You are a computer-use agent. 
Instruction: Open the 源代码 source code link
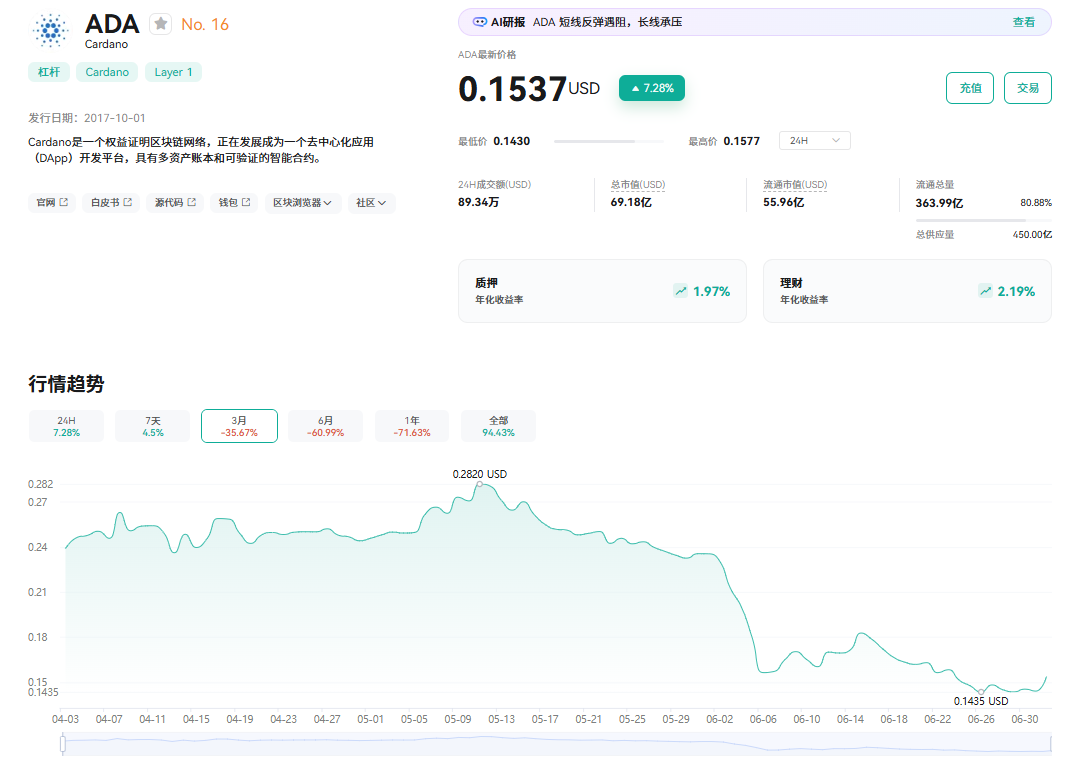[175, 203]
